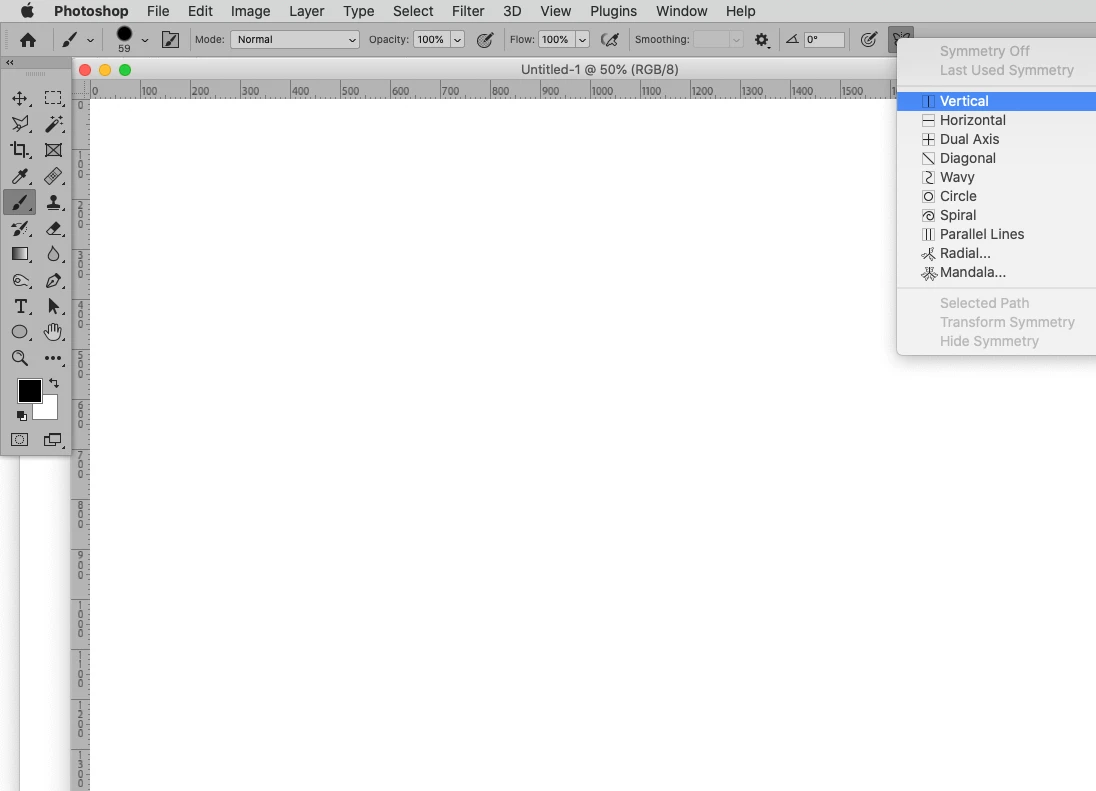The width and height of the screenshot is (1096, 791).
Task: Open the Plugins menu
Action: click(x=613, y=11)
